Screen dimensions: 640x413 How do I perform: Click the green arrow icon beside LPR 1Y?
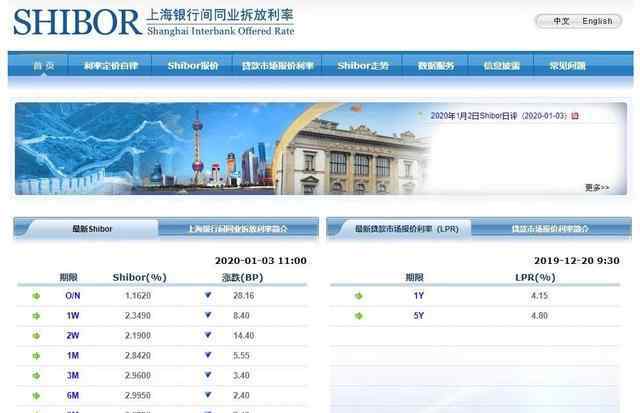(x=359, y=296)
